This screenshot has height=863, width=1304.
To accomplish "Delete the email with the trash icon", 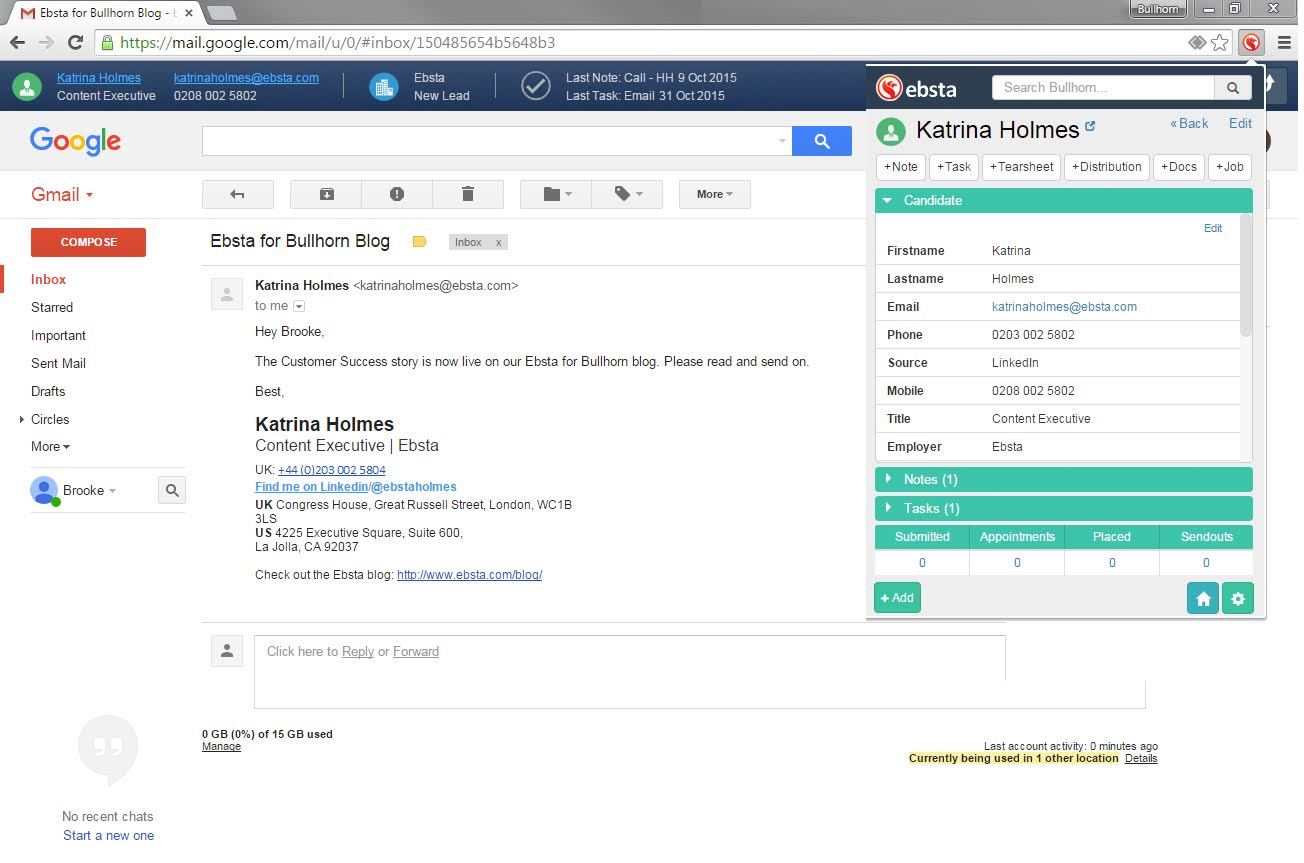I will (467, 194).
